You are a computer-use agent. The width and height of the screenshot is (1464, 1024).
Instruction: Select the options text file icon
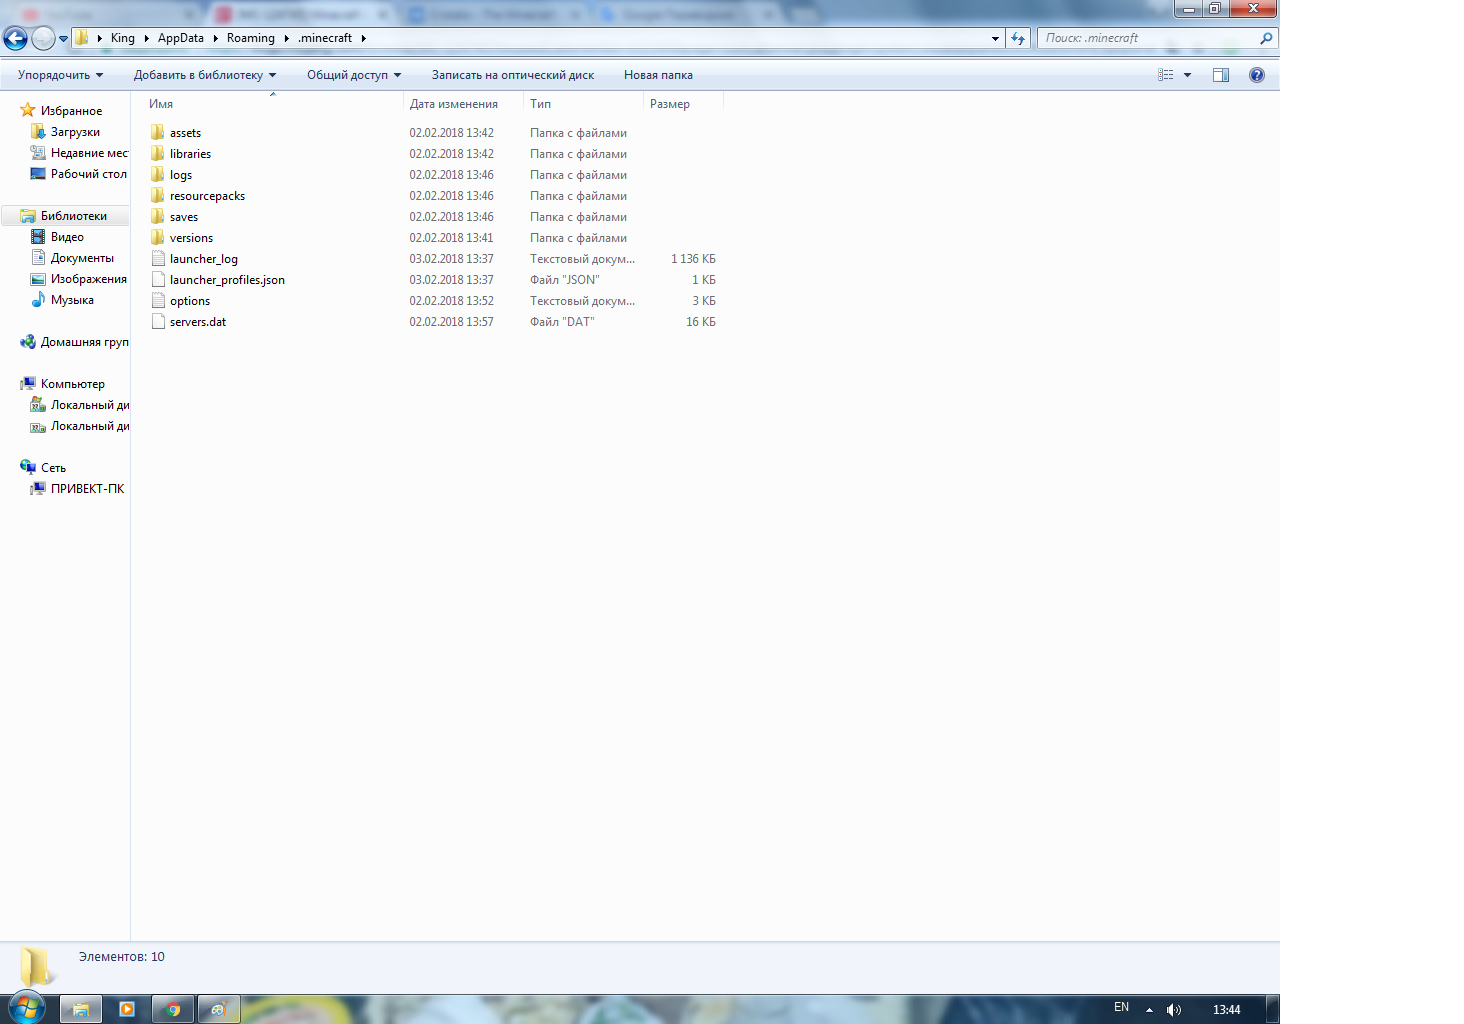[x=158, y=300]
